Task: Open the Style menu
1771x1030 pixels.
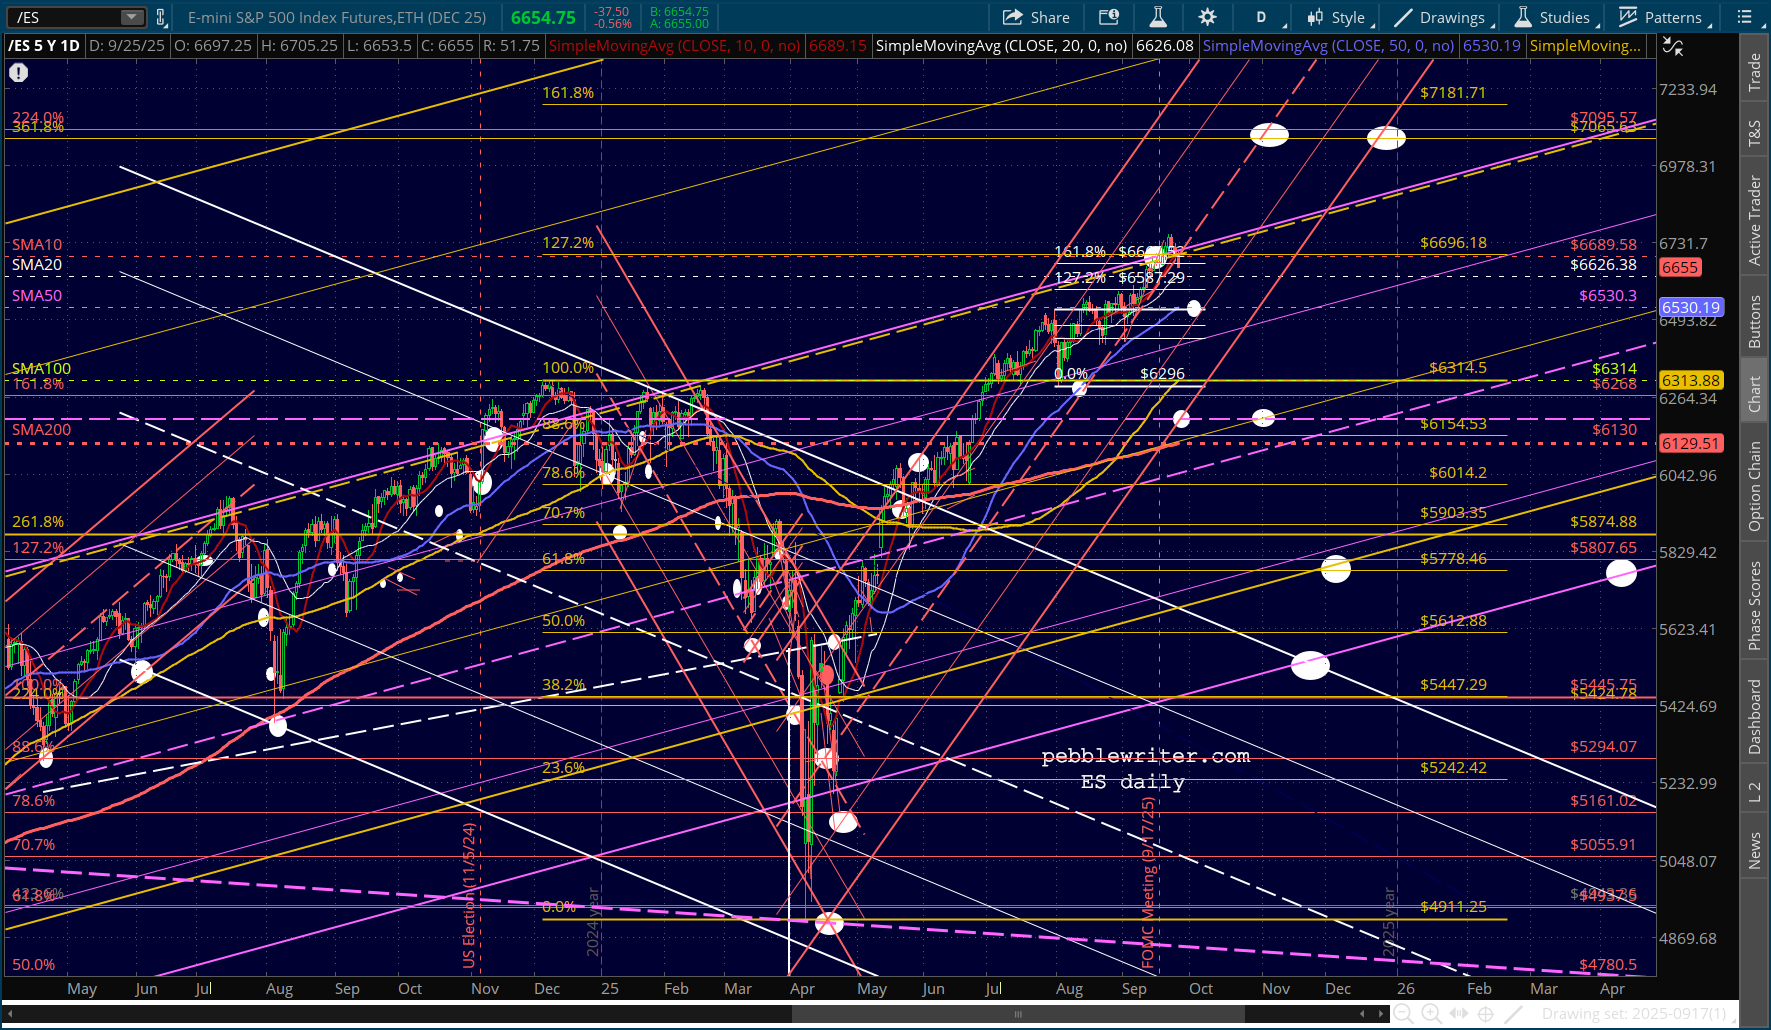Action: [x=1337, y=17]
